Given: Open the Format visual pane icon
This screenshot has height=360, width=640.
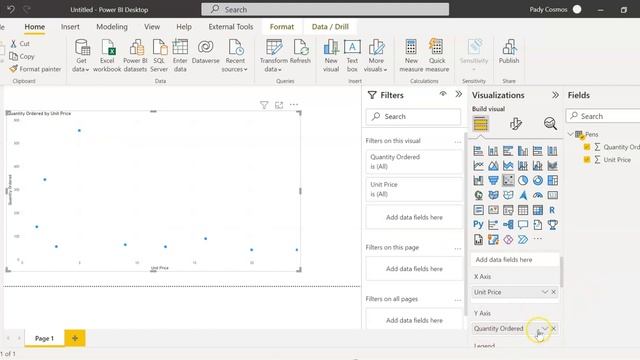Looking at the screenshot, I should pos(516,124).
